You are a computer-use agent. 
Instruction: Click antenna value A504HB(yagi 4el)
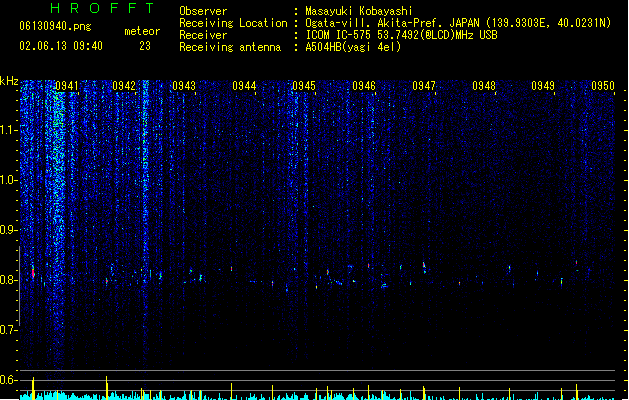(353, 47)
